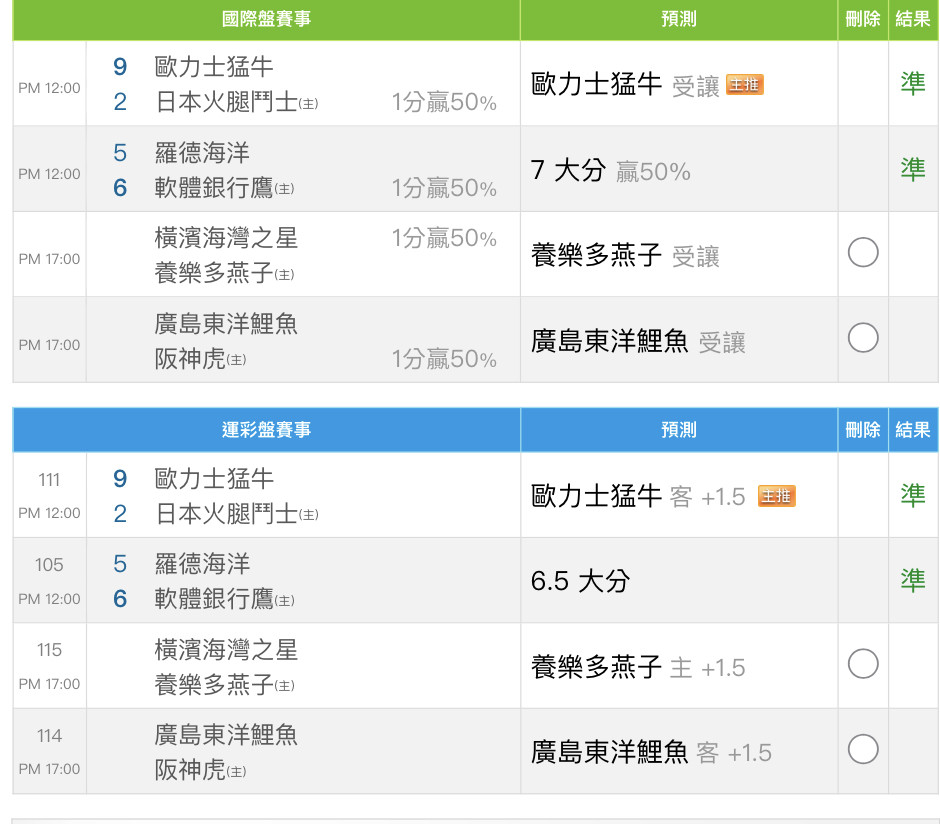Click game number 105
The image size is (940, 824).
pos(49,565)
